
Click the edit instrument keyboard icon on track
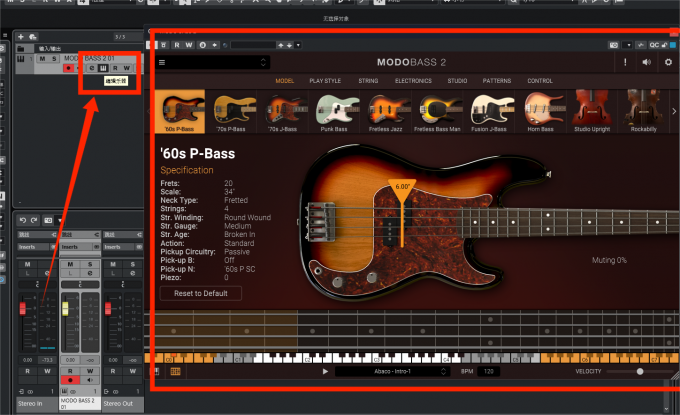tap(103, 68)
